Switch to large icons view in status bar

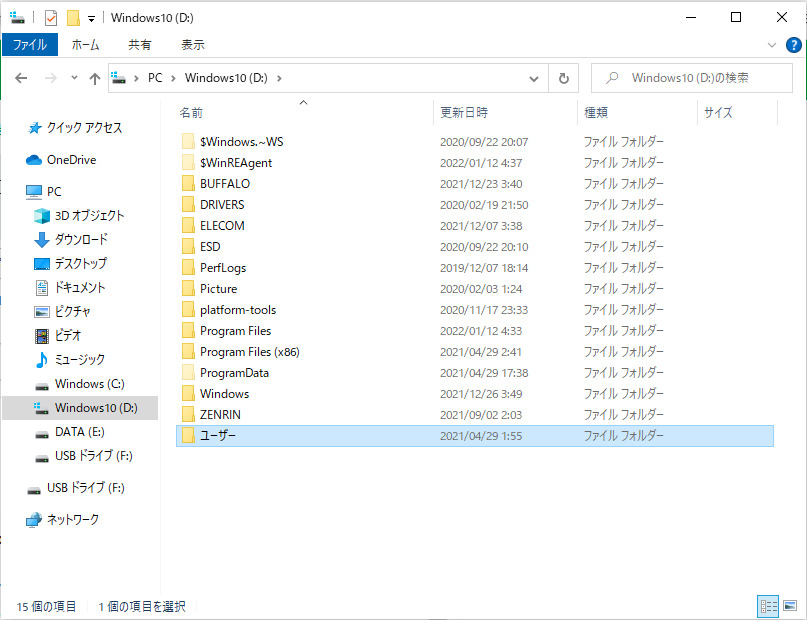tap(790, 606)
